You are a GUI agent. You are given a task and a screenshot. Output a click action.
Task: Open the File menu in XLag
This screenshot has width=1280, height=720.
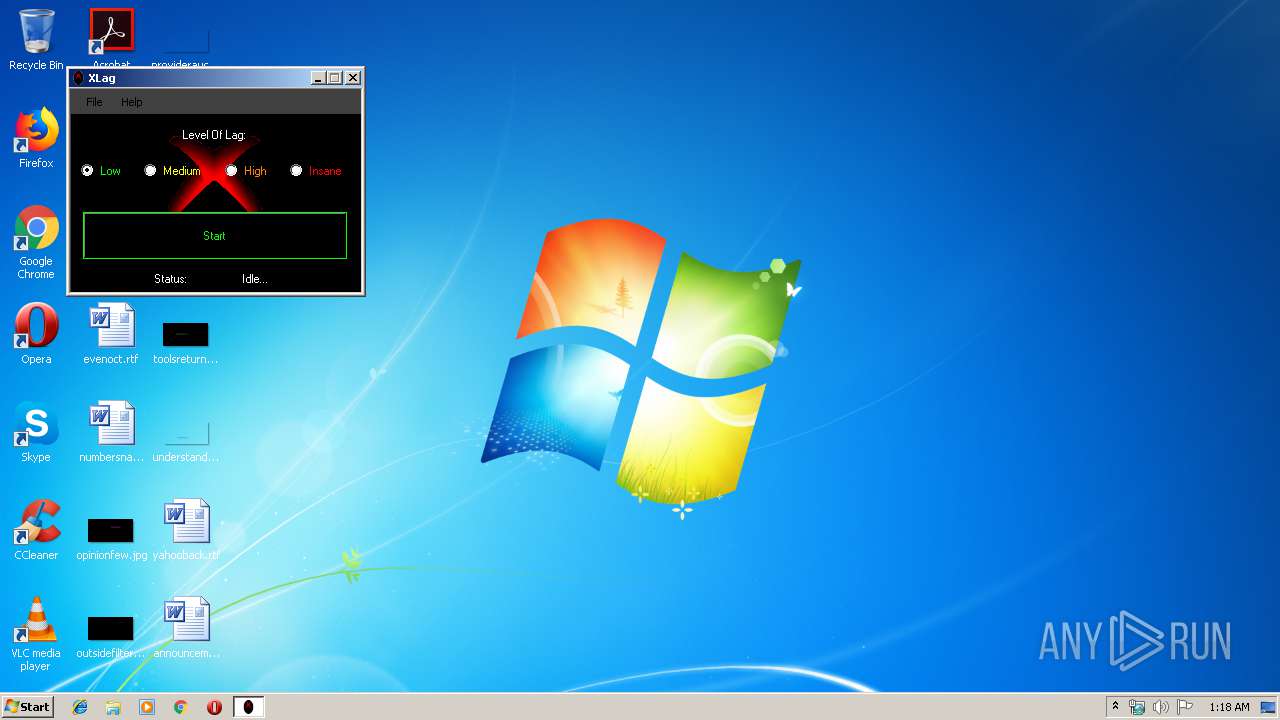pos(94,102)
